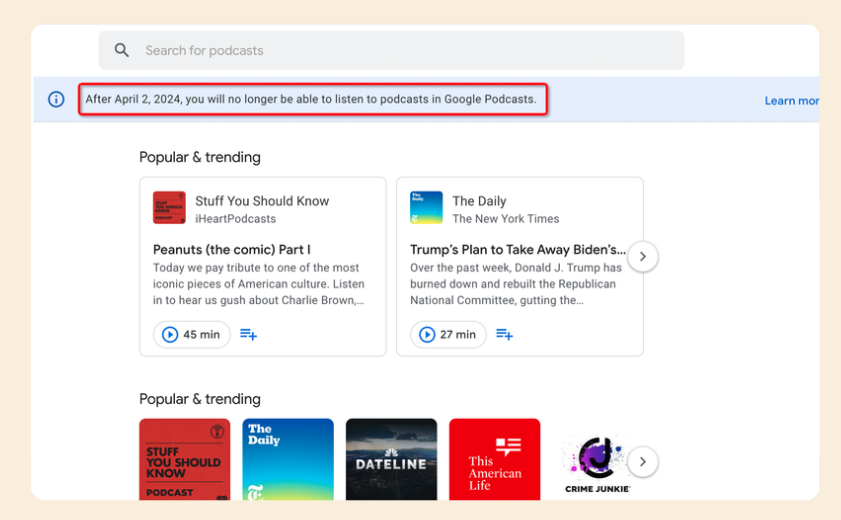841x520 pixels.
Task: Open This American Life show tile
Action: (x=495, y=459)
